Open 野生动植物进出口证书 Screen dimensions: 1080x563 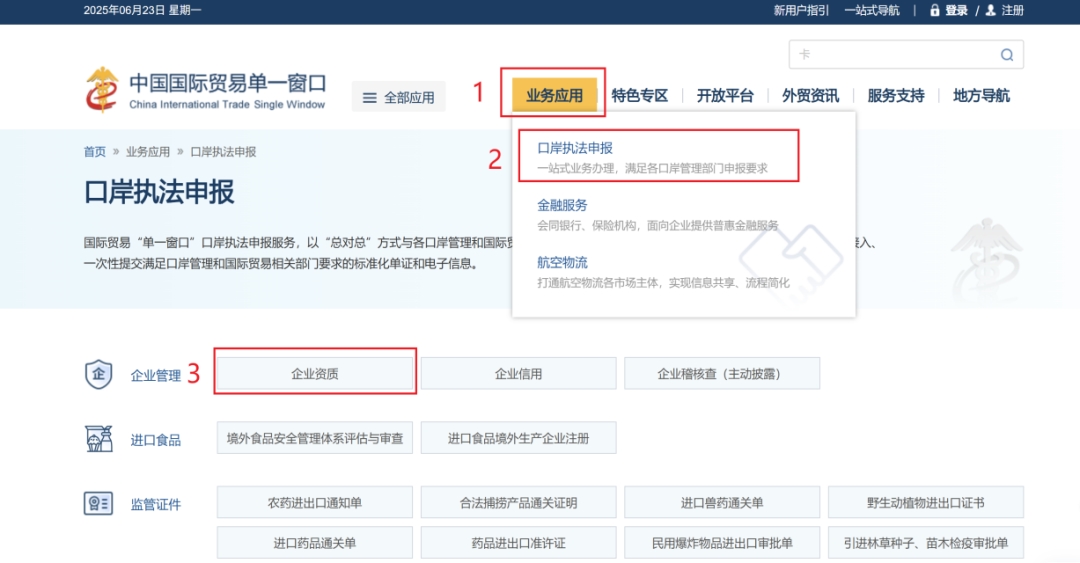pyautogui.click(x=926, y=502)
